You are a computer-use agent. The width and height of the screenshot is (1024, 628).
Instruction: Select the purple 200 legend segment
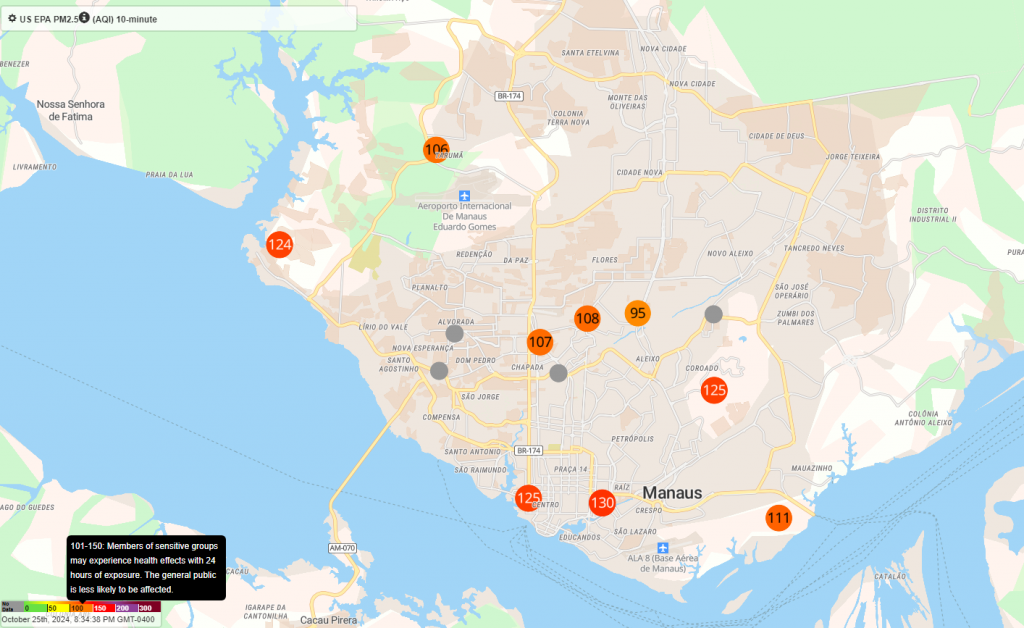click(126, 607)
